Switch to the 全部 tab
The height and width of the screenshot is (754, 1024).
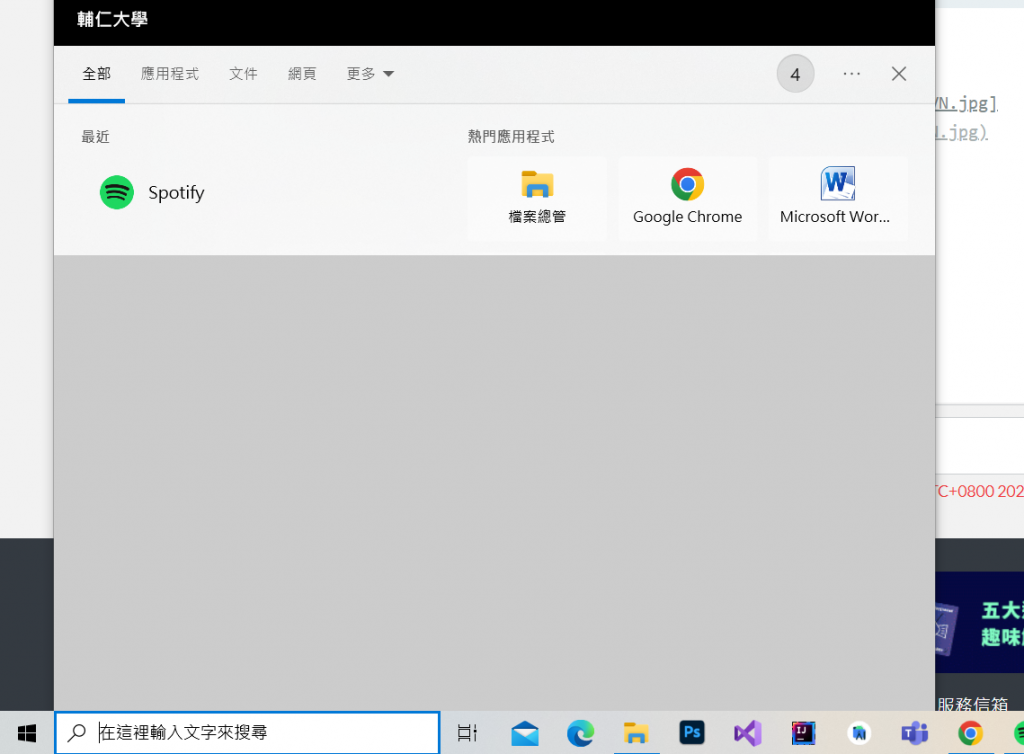(97, 74)
